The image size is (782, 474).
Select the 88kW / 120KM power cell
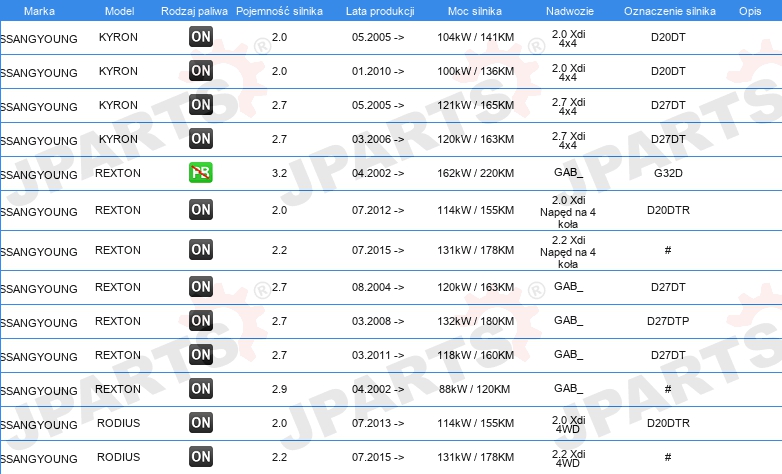click(474, 389)
